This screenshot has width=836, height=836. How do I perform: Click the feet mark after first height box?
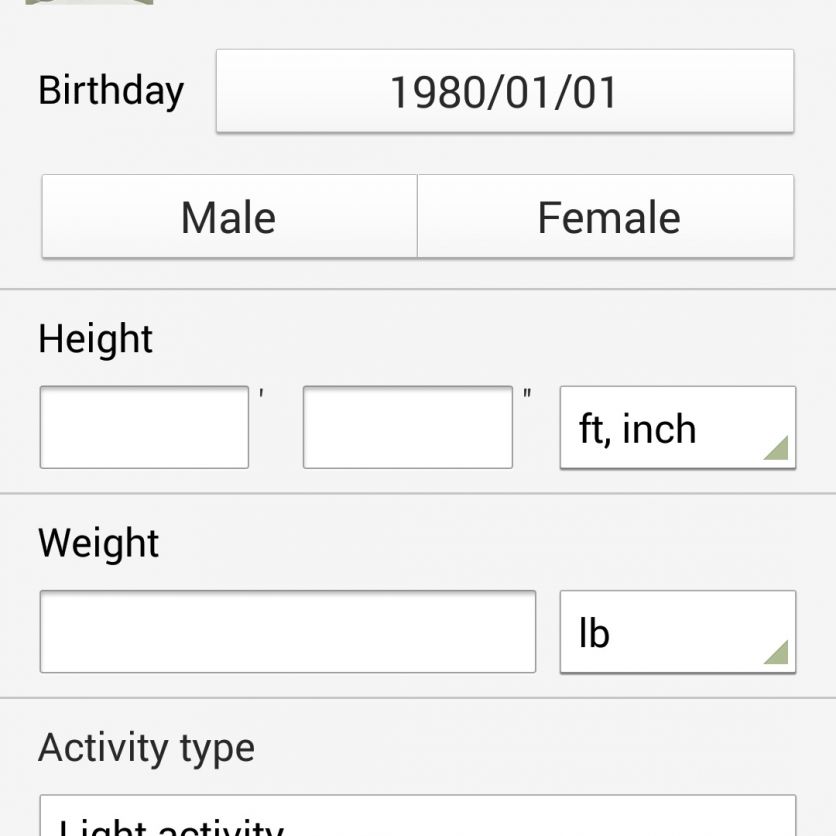click(x=261, y=394)
